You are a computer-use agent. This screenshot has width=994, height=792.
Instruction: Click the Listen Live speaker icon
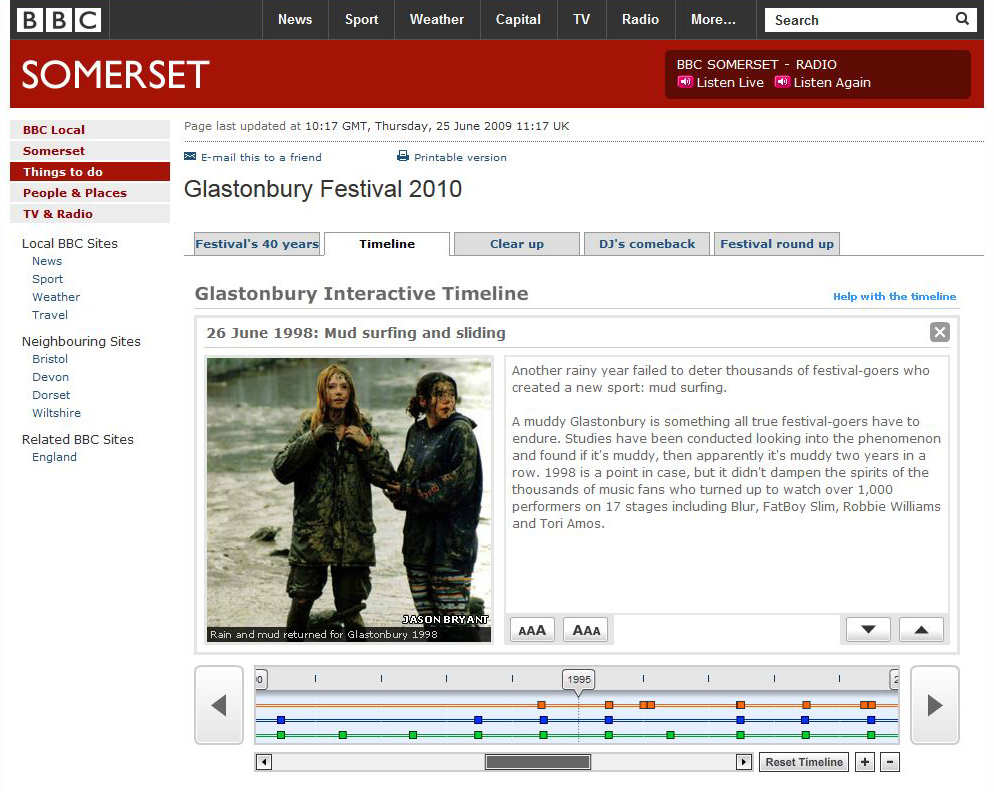(685, 82)
